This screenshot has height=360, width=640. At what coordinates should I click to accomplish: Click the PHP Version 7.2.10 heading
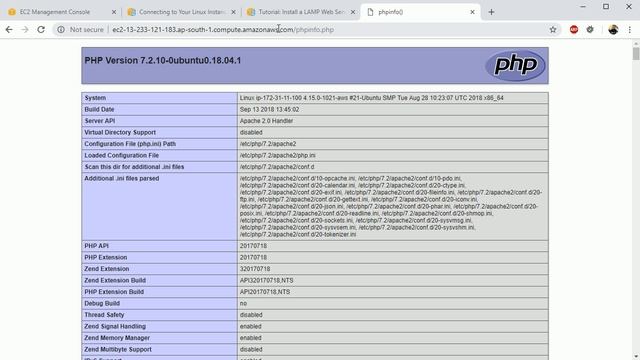click(162, 60)
